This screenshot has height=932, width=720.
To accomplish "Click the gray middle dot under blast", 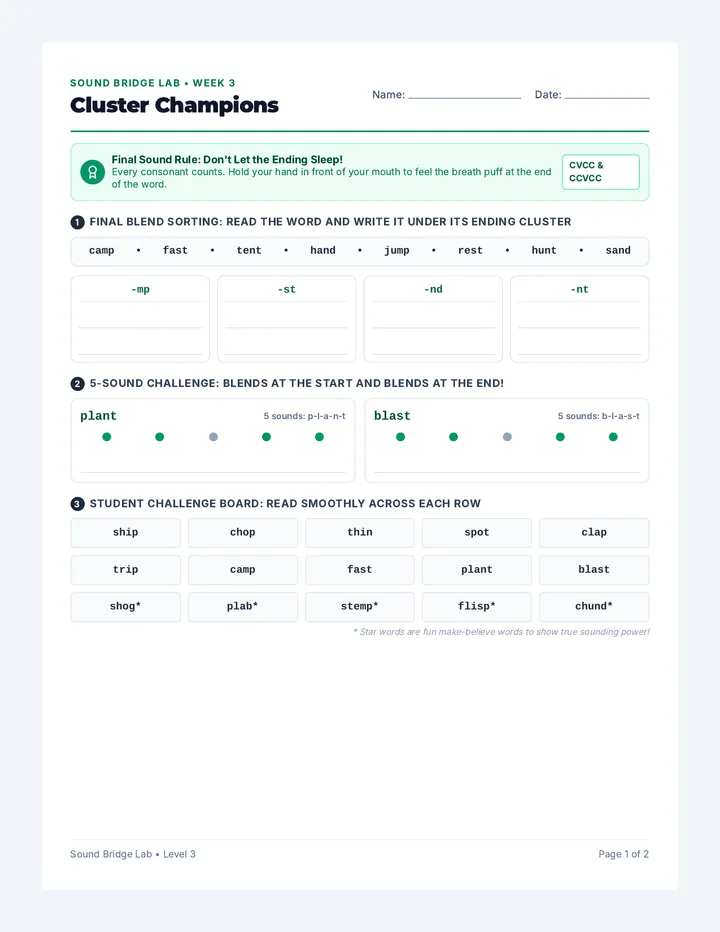I will [507, 437].
